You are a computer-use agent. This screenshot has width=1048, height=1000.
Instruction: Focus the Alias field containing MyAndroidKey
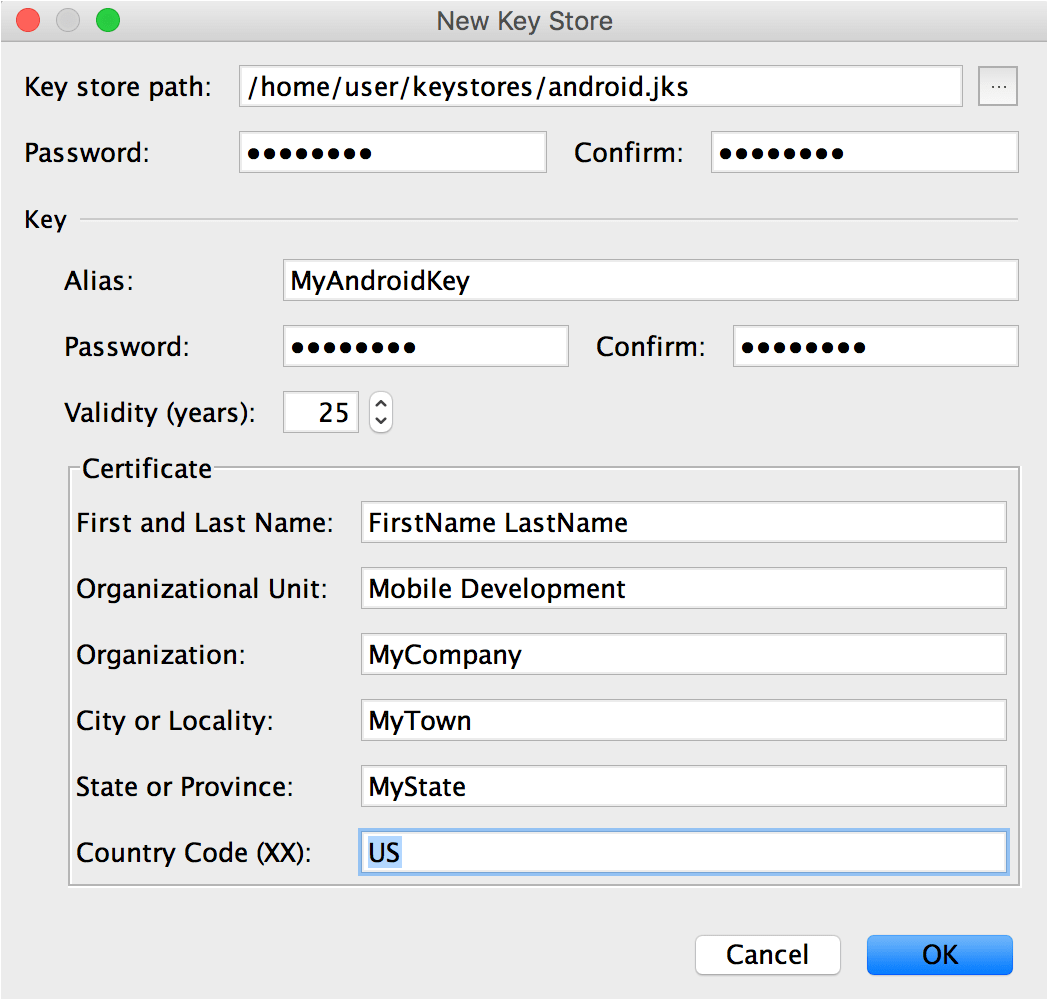[x=650, y=280]
